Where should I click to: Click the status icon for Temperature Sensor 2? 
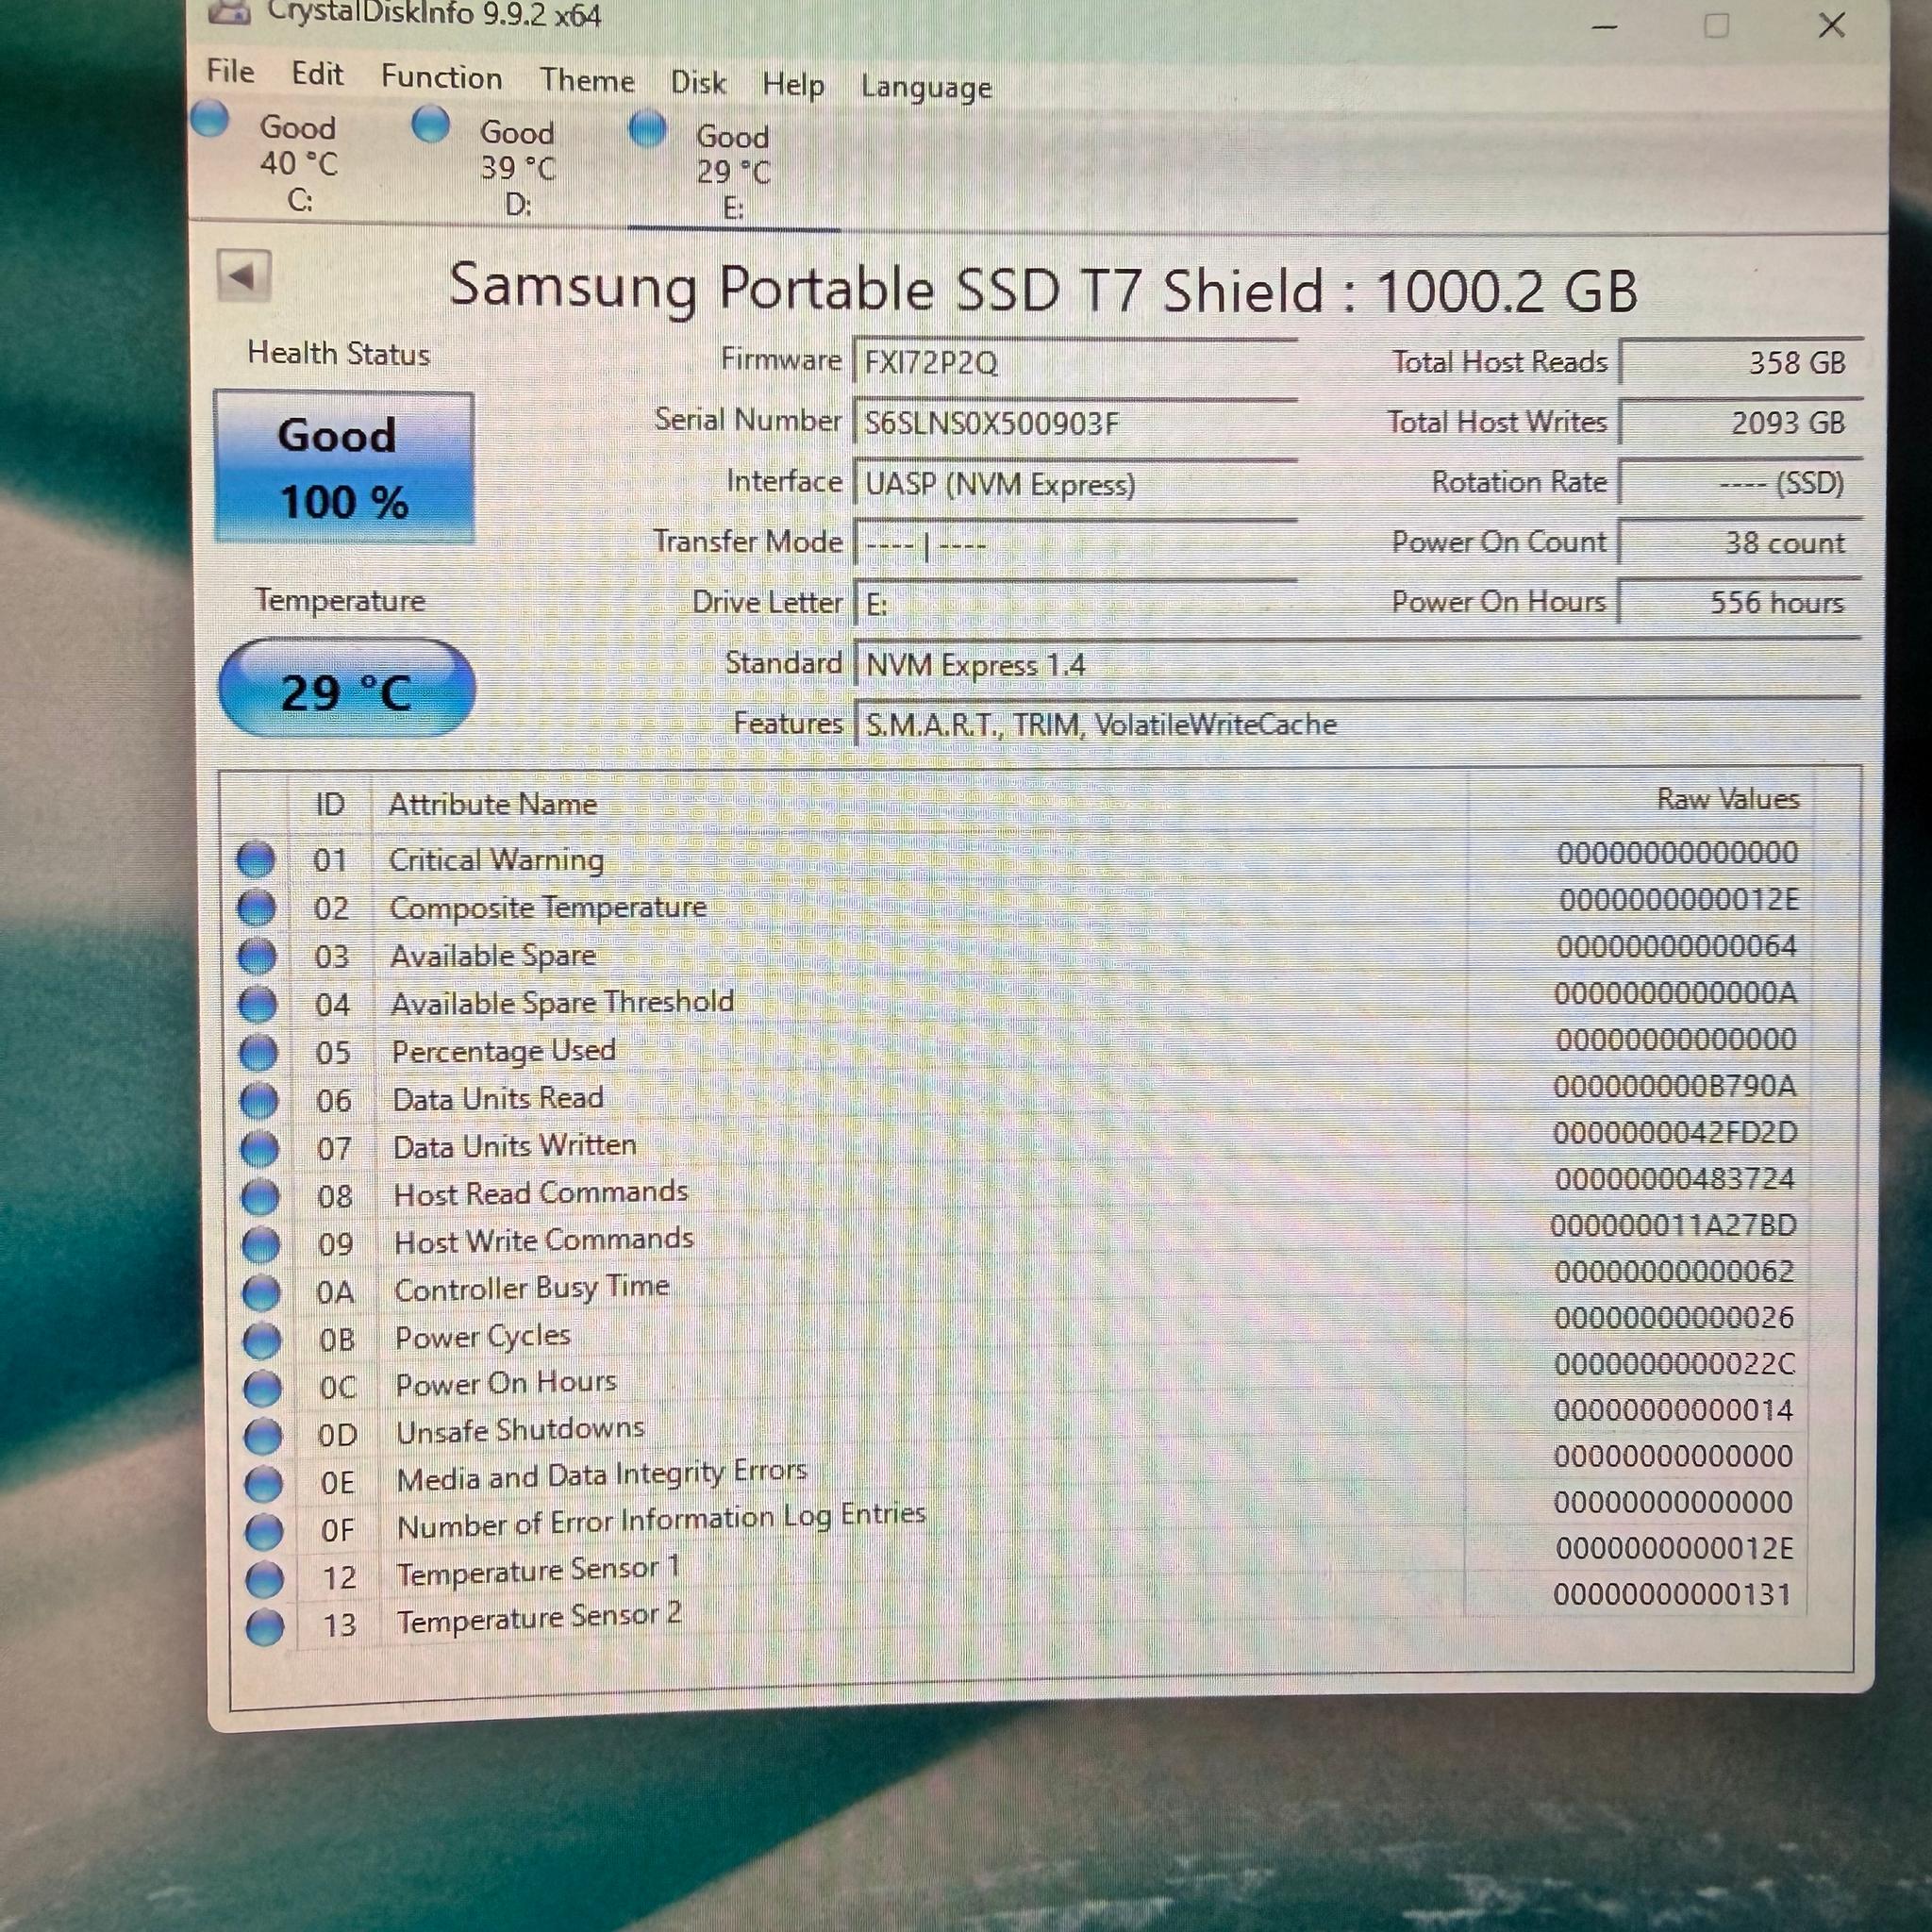pos(265,1627)
